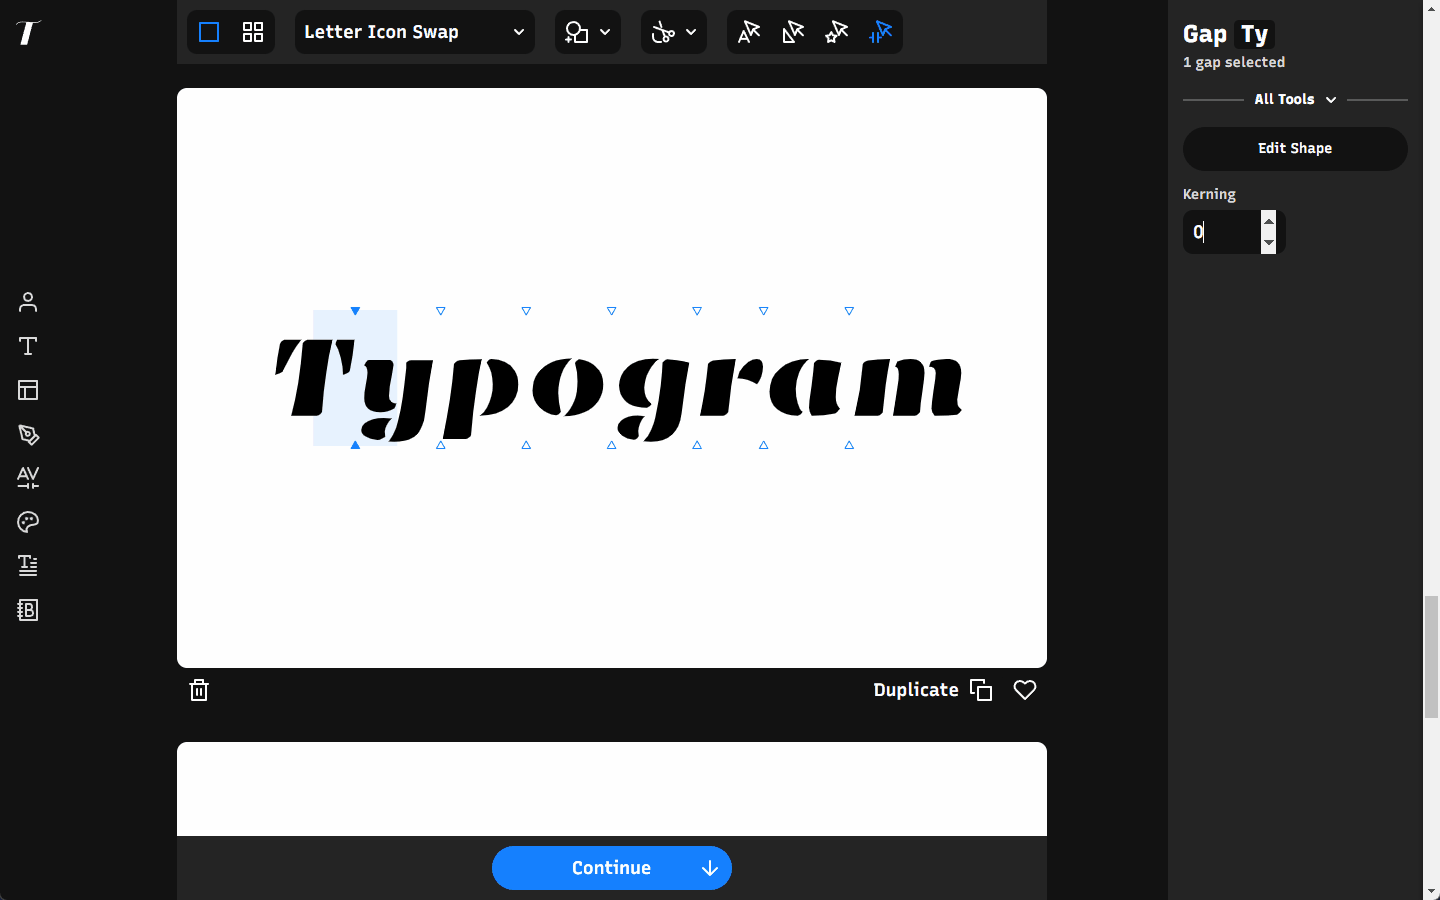
Task: Switch to single canvas view
Action: pos(209,32)
